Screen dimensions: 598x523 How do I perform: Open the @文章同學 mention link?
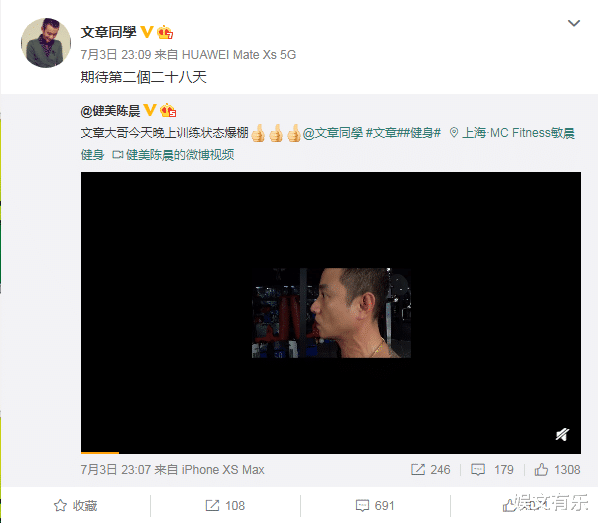point(333,133)
